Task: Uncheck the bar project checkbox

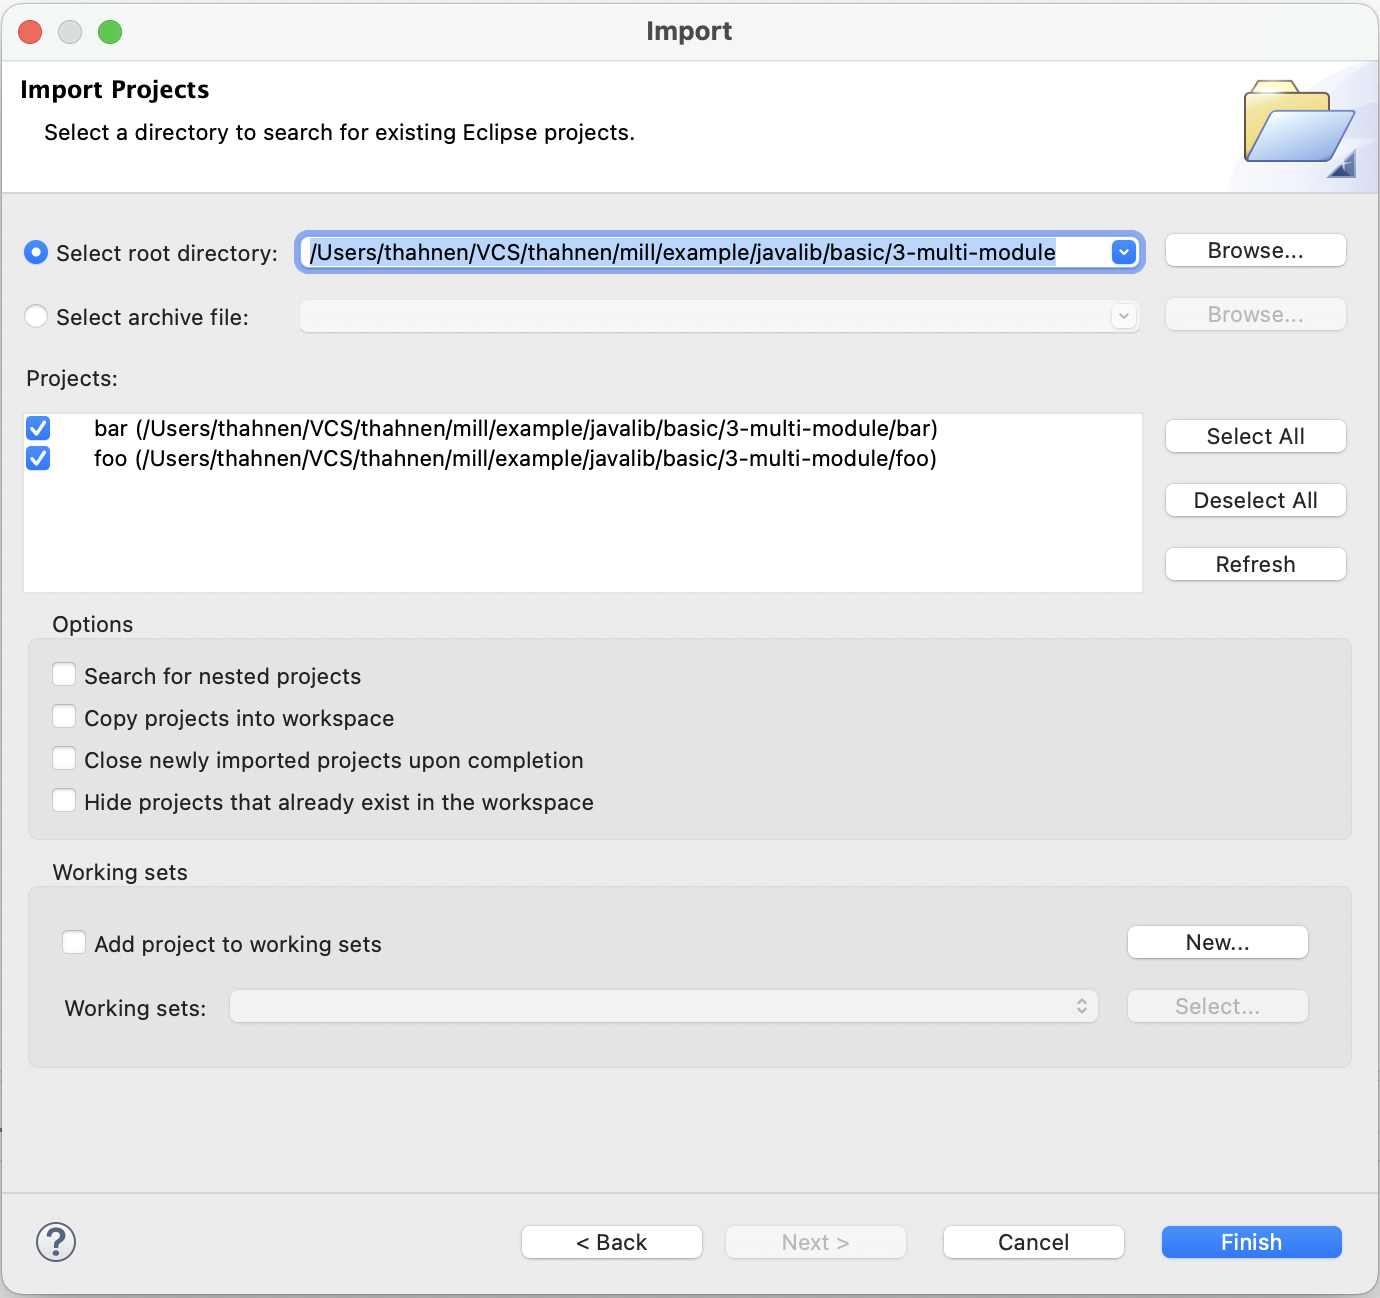Action: point(38,428)
